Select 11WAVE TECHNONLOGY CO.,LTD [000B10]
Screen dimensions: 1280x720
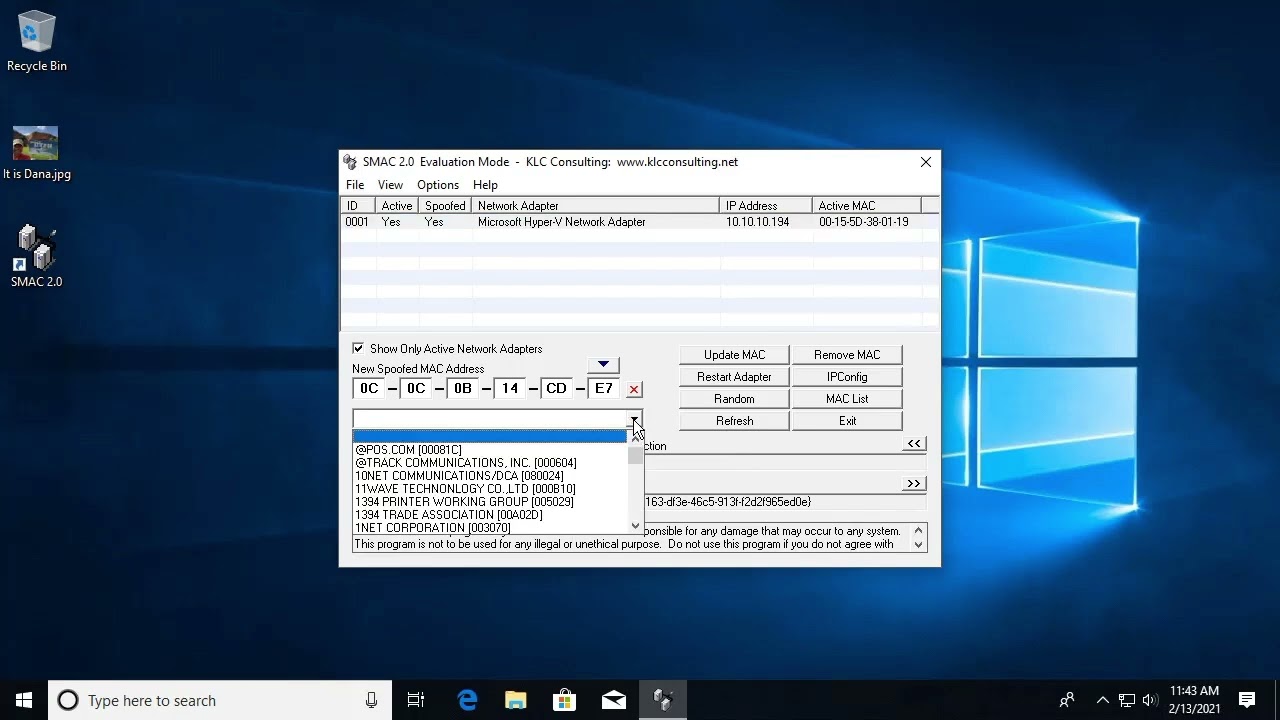pyautogui.click(x=490, y=489)
